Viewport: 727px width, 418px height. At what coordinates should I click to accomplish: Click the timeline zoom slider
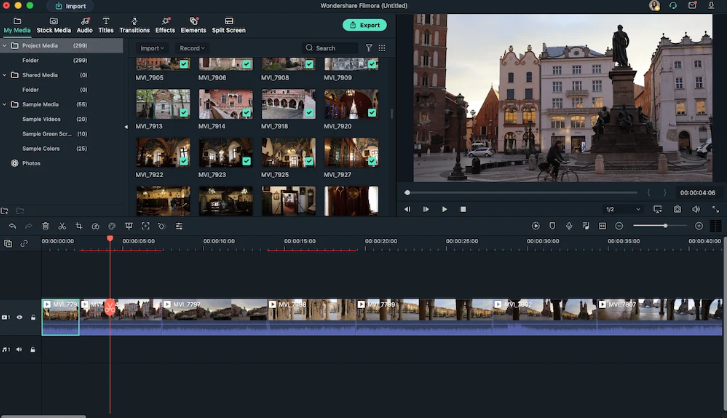click(x=660, y=226)
